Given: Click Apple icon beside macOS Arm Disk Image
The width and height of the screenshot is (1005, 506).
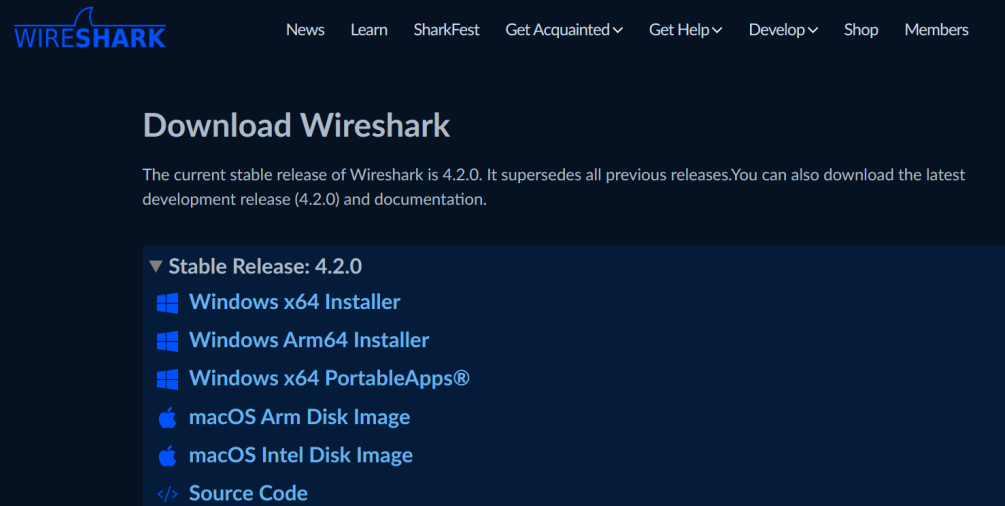Looking at the screenshot, I should (167, 417).
